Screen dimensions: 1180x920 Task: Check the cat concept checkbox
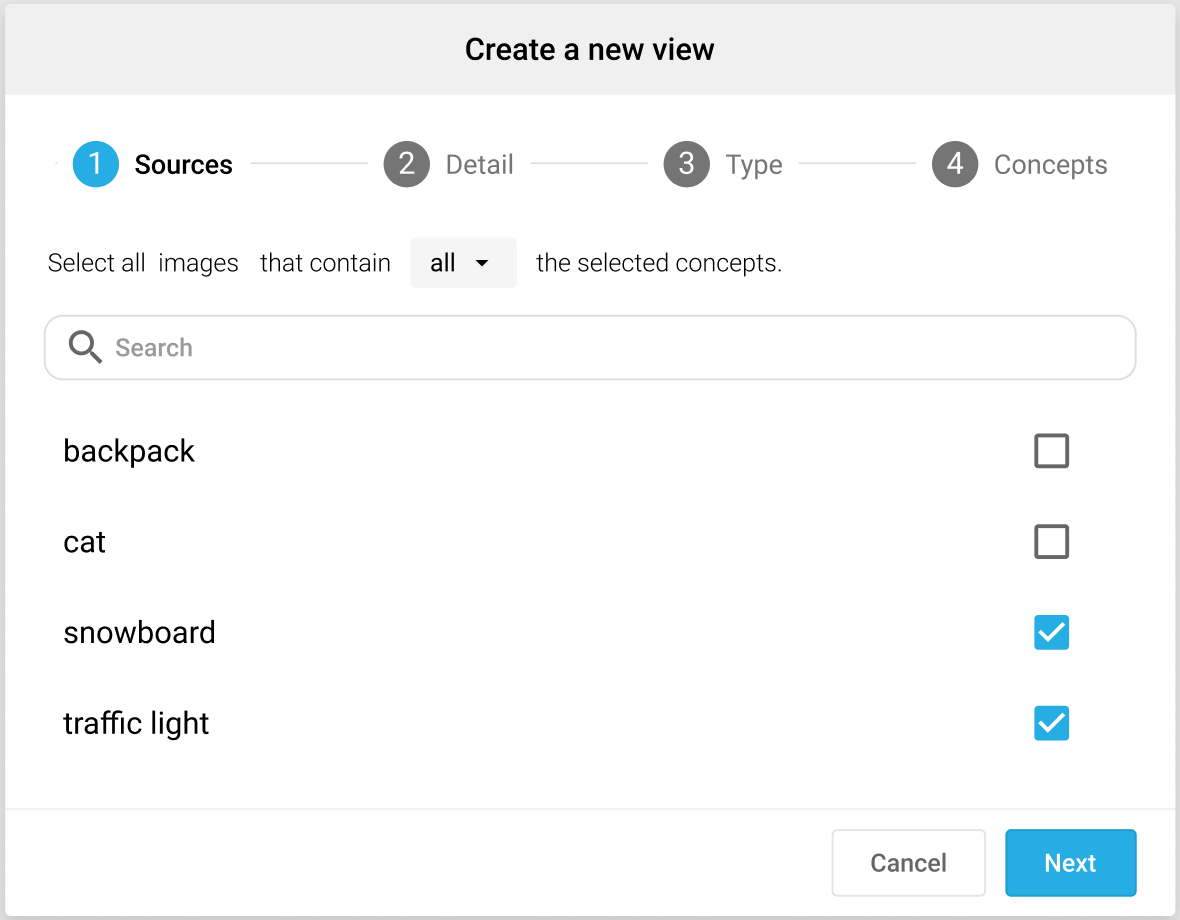point(1051,542)
